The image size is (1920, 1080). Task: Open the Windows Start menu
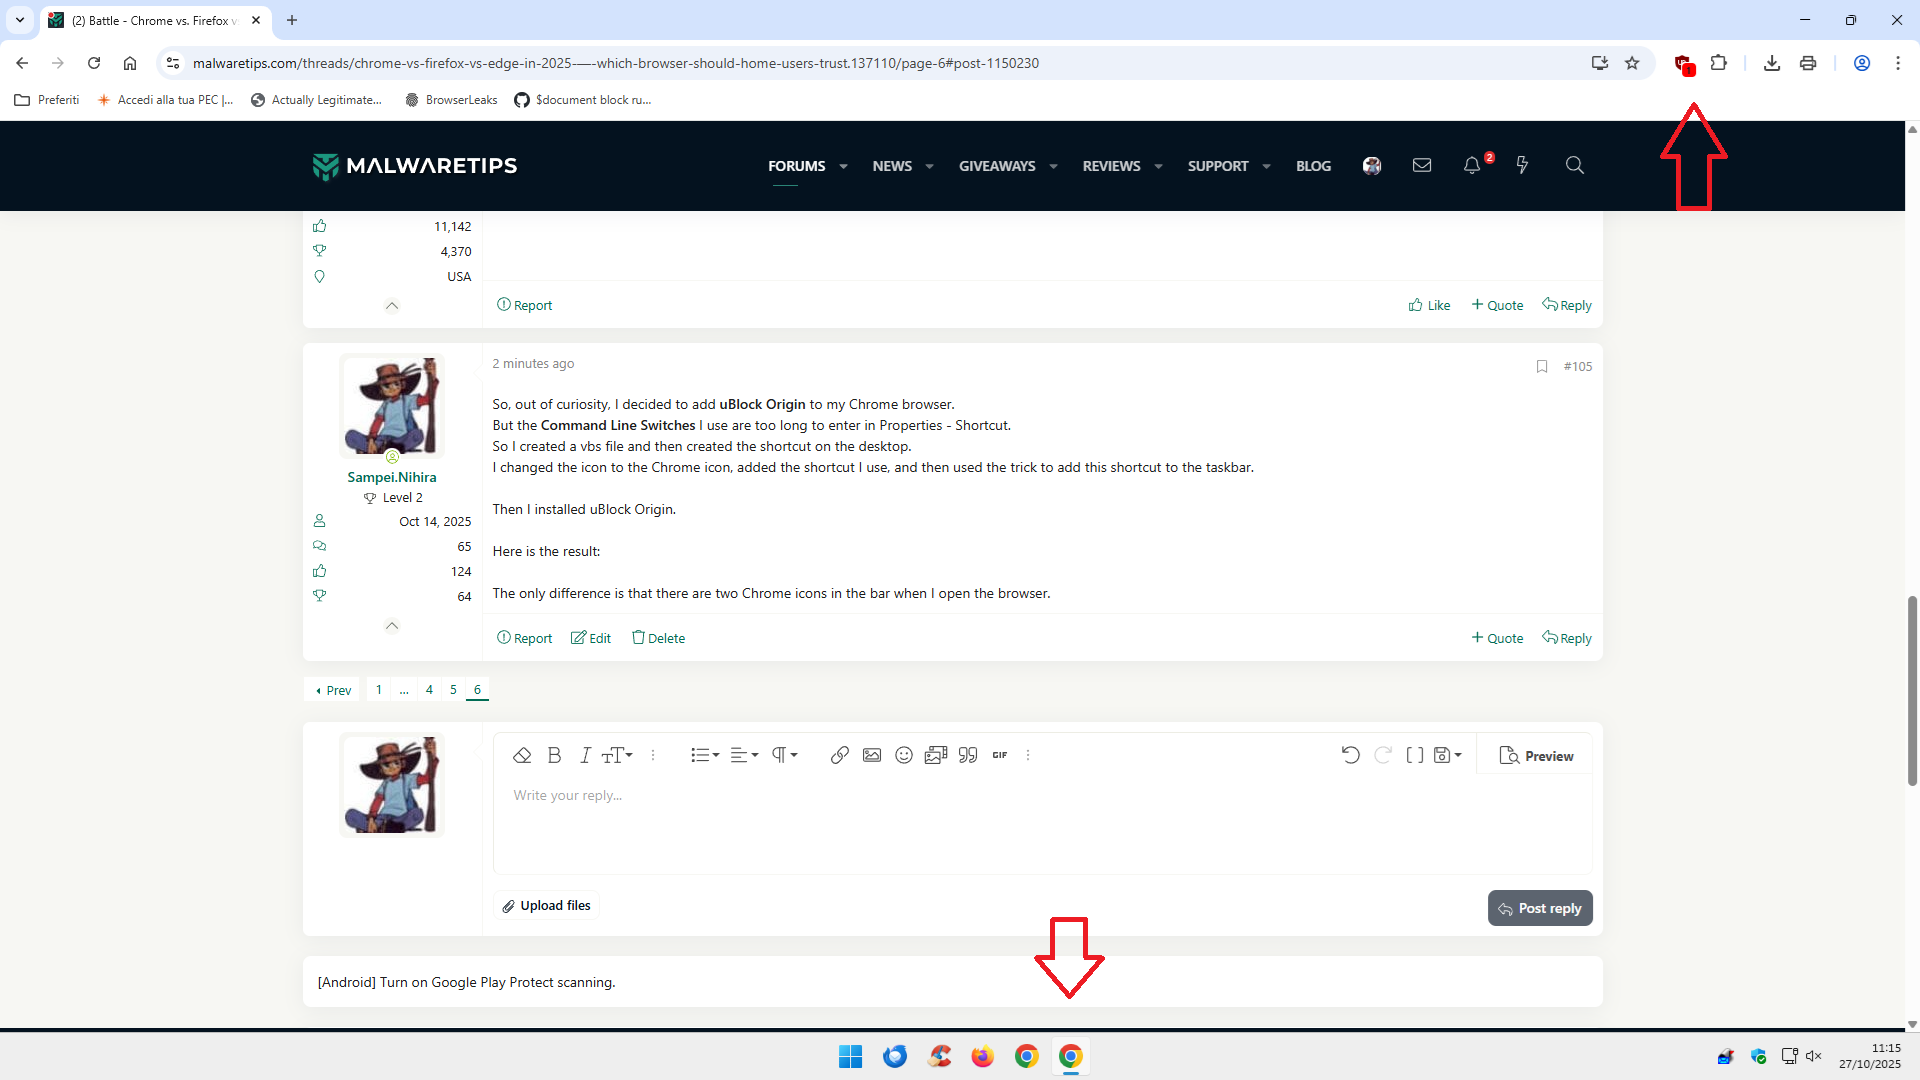pos(851,1056)
